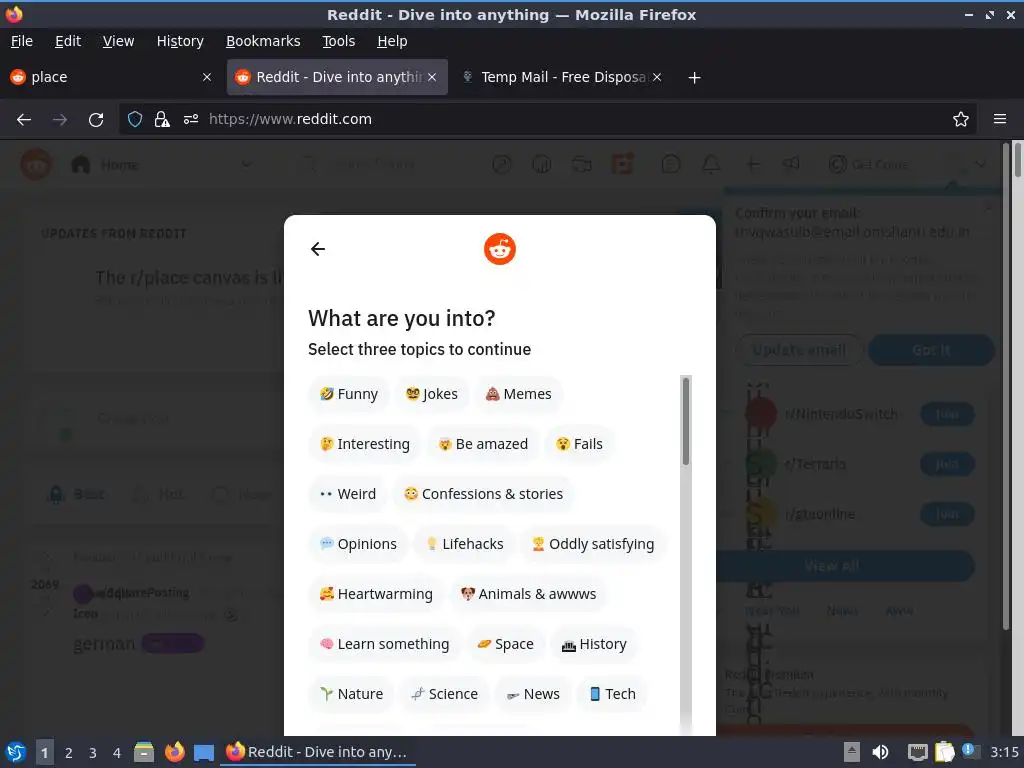Image resolution: width=1024 pixels, height=768 pixels.
Task: Open the View menu
Action: pyautogui.click(x=118, y=41)
